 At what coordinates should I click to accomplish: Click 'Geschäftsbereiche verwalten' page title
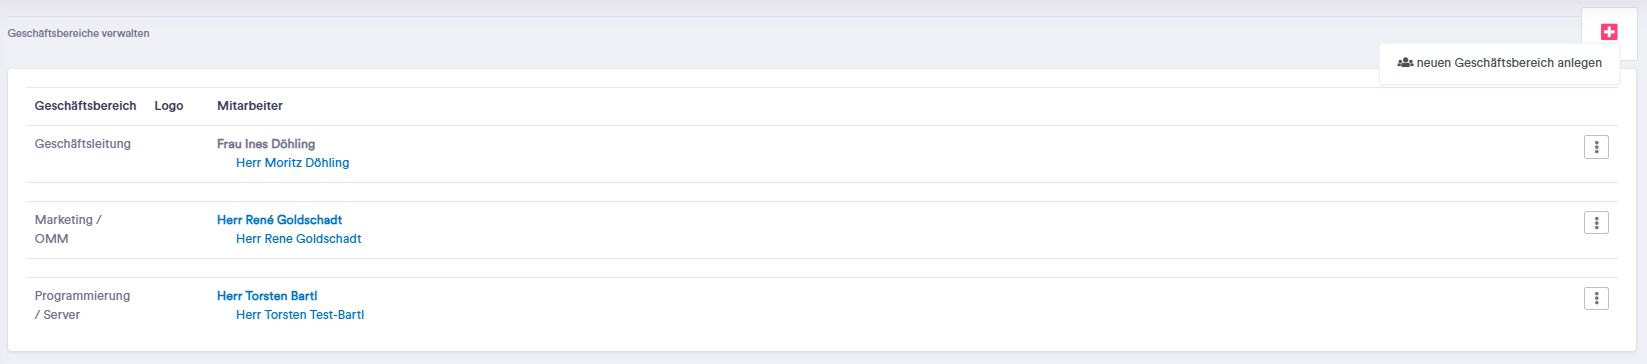(78, 33)
